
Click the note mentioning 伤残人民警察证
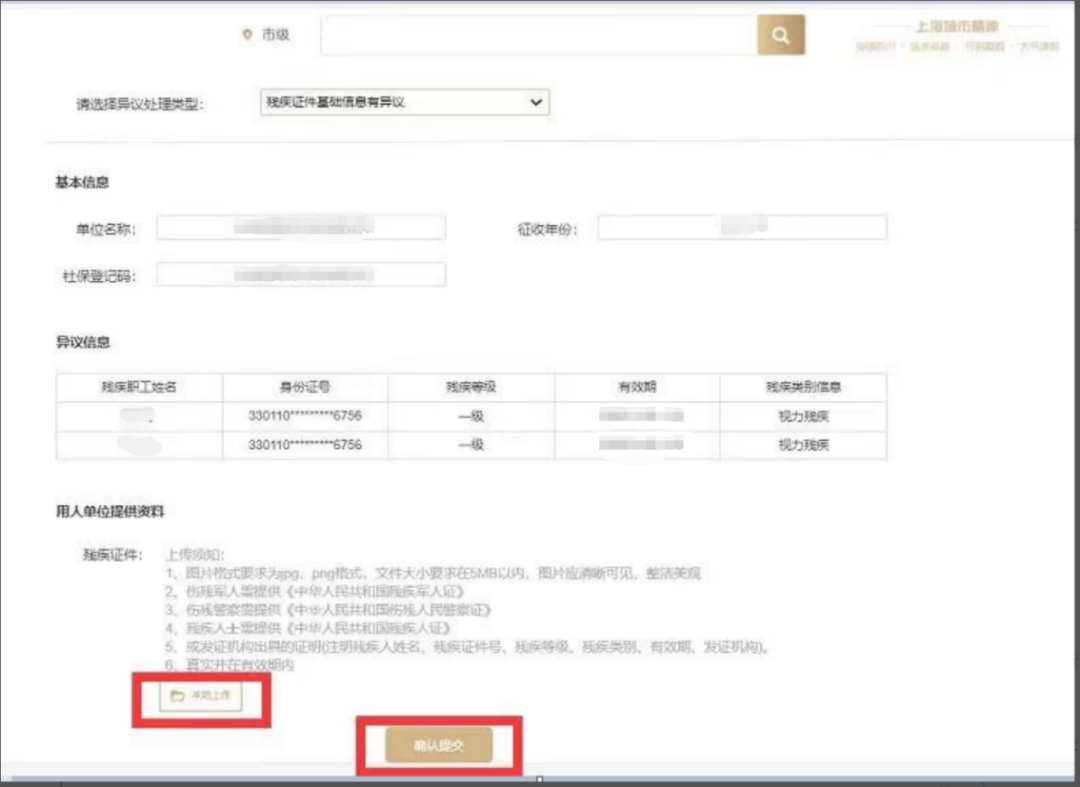click(x=328, y=610)
